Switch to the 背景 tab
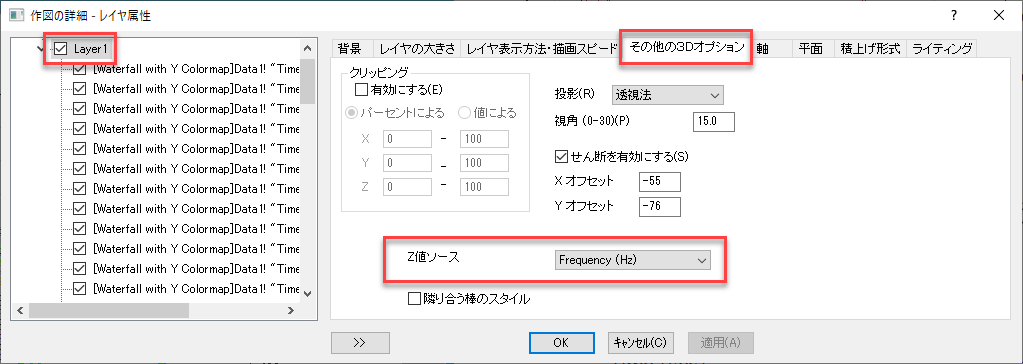Screen dimensions: 1023x364 (x=351, y=48)
